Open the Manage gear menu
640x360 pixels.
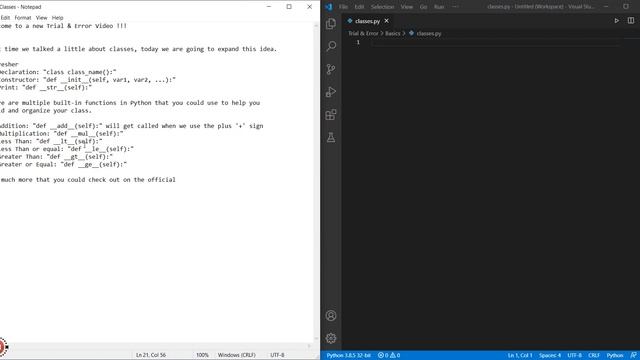click(331, 338)
